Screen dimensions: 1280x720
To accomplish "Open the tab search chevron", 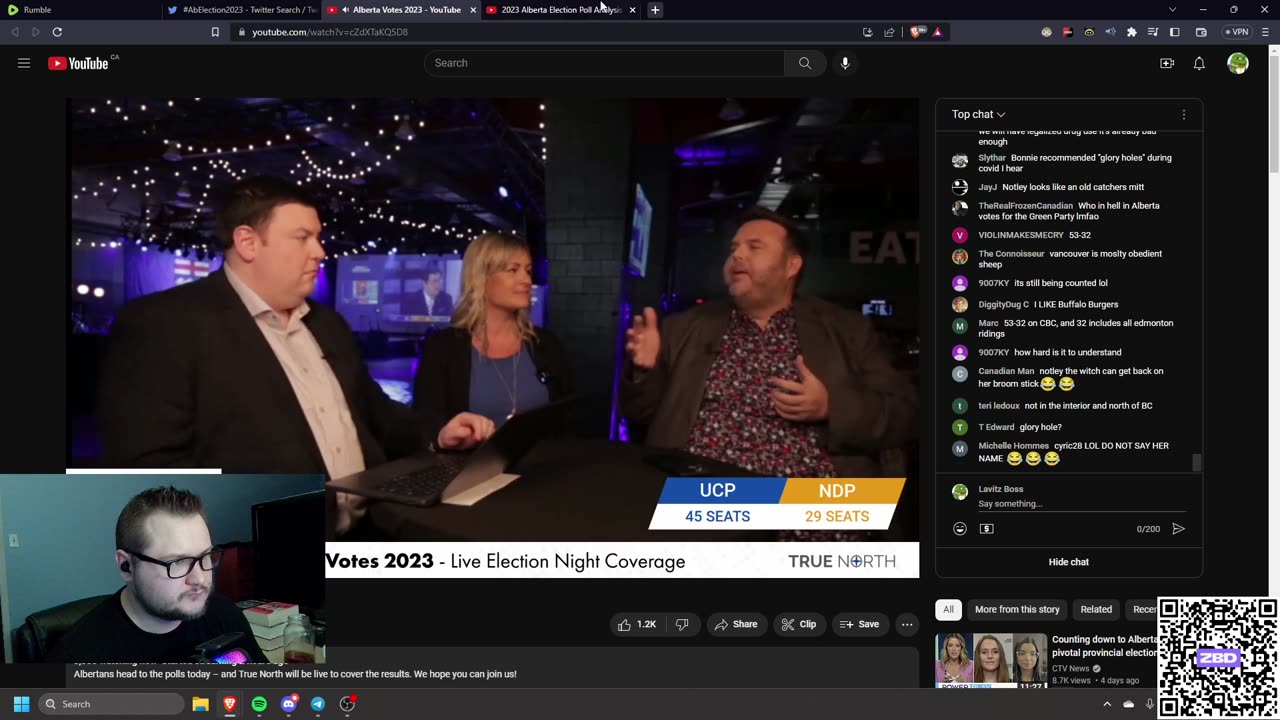I will click(1172, 10).
